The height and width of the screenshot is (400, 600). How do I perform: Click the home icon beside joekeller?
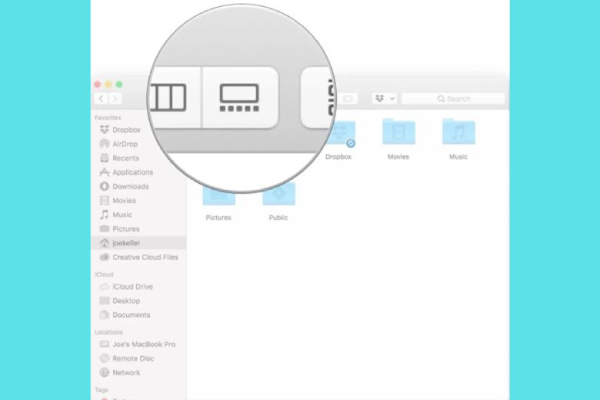point(104,243)
